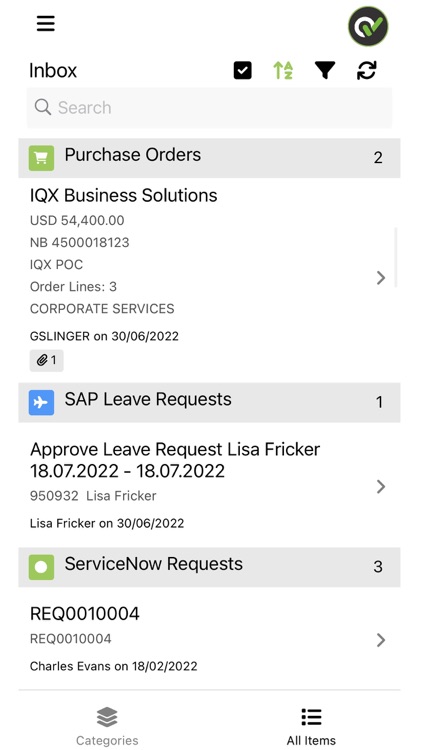Switch to the All Items tab
The image size is (422, 750).
[311, 725]
